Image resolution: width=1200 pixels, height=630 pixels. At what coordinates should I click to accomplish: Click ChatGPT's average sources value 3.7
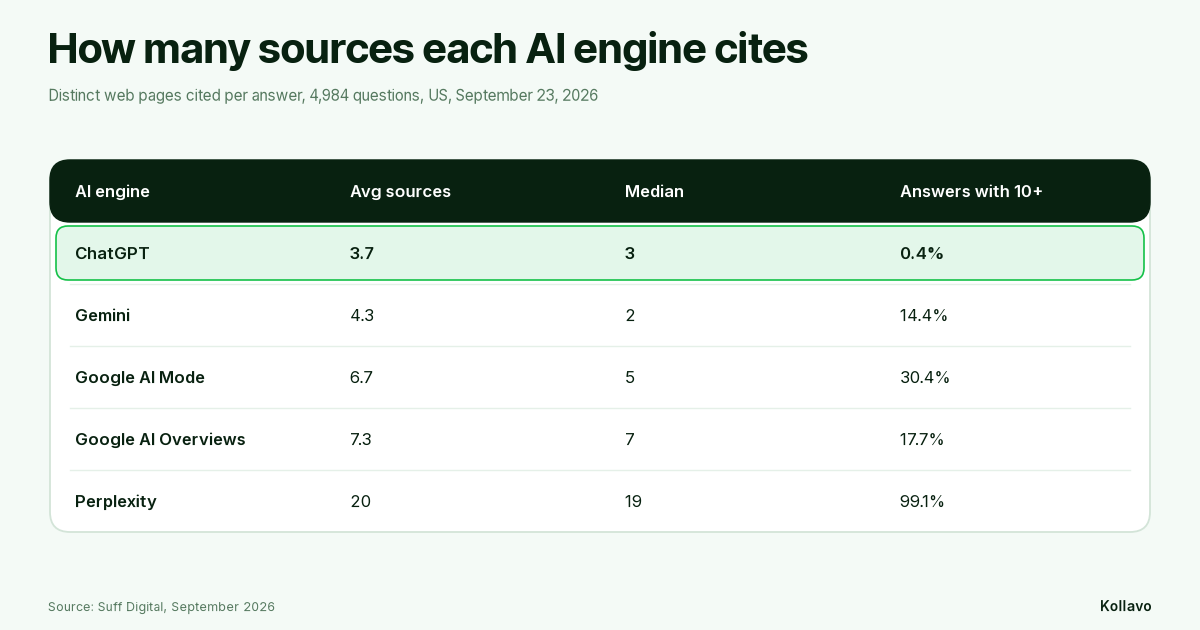coord(362,253)
